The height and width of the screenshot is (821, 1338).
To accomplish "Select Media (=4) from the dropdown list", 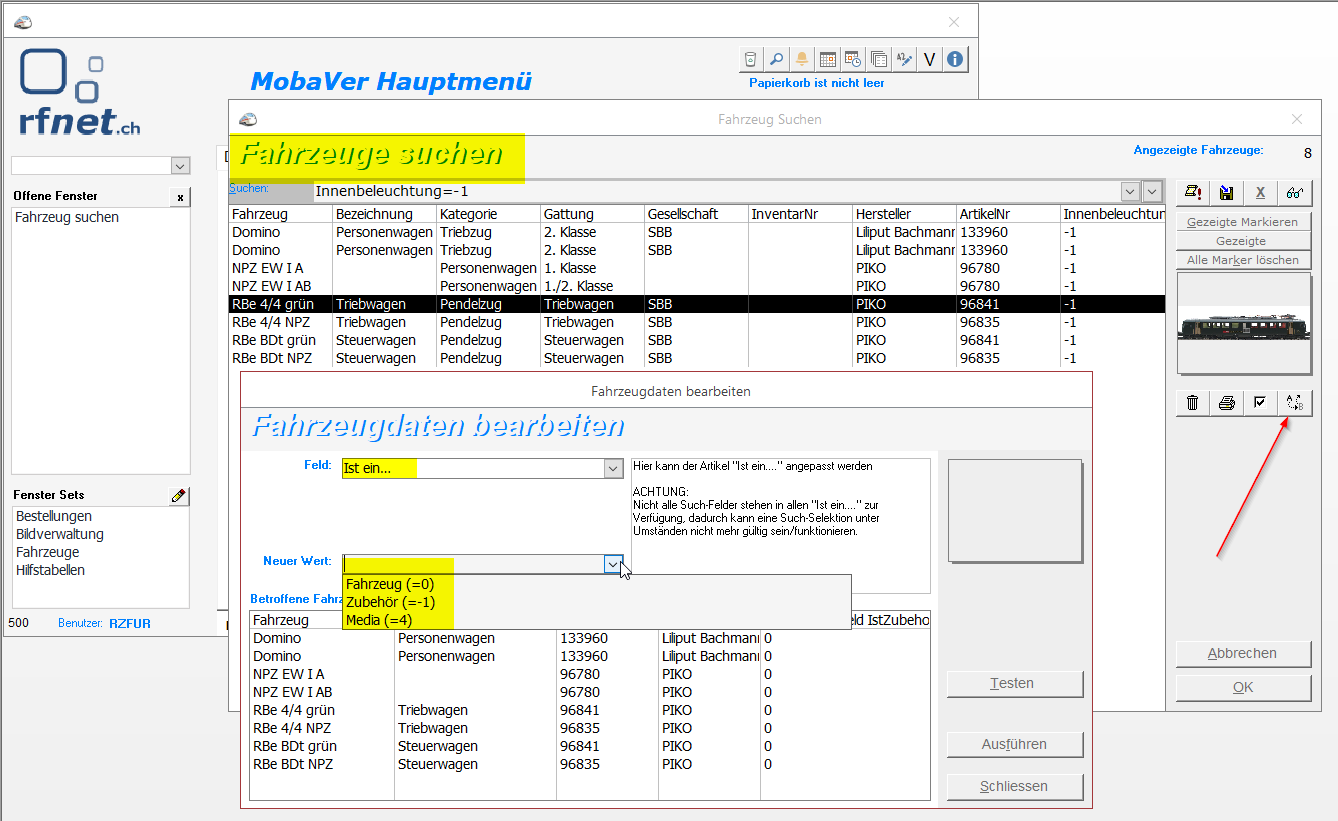I will click(596, 620).
